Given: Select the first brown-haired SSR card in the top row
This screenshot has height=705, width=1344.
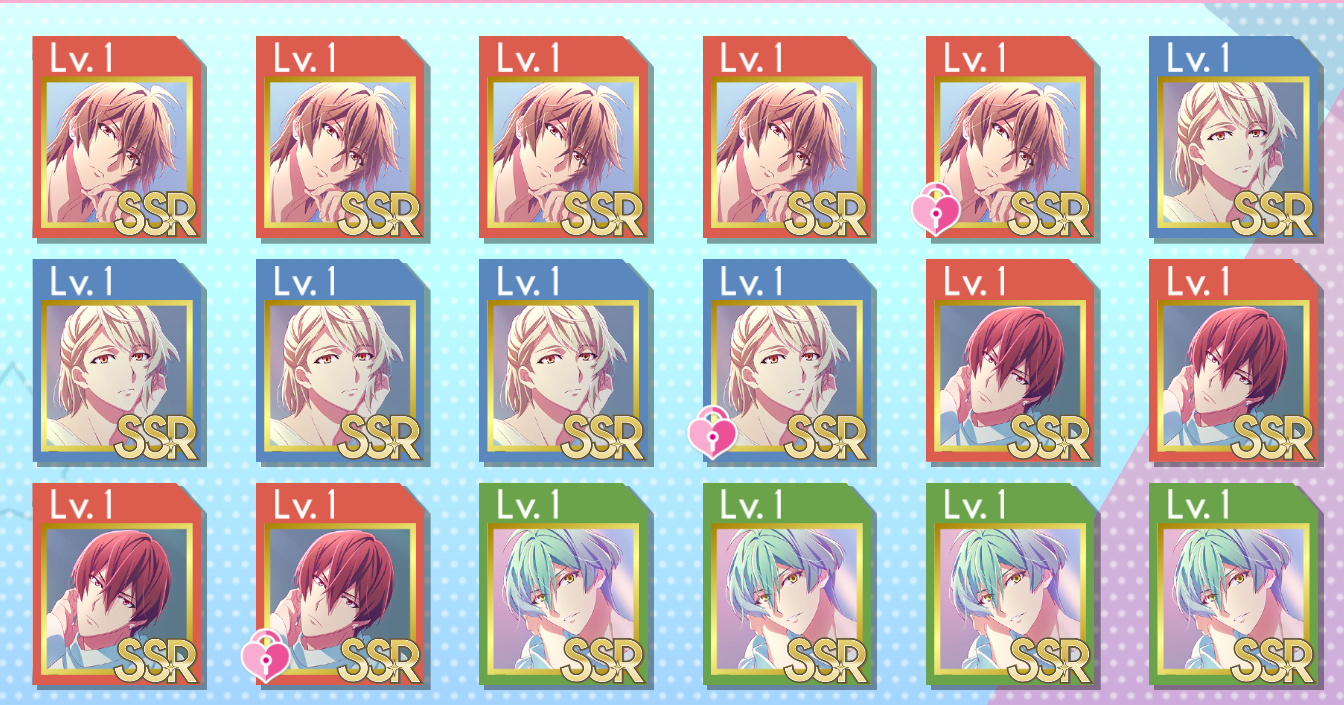Looking at the screenshot, I should (x=117, y=137).
